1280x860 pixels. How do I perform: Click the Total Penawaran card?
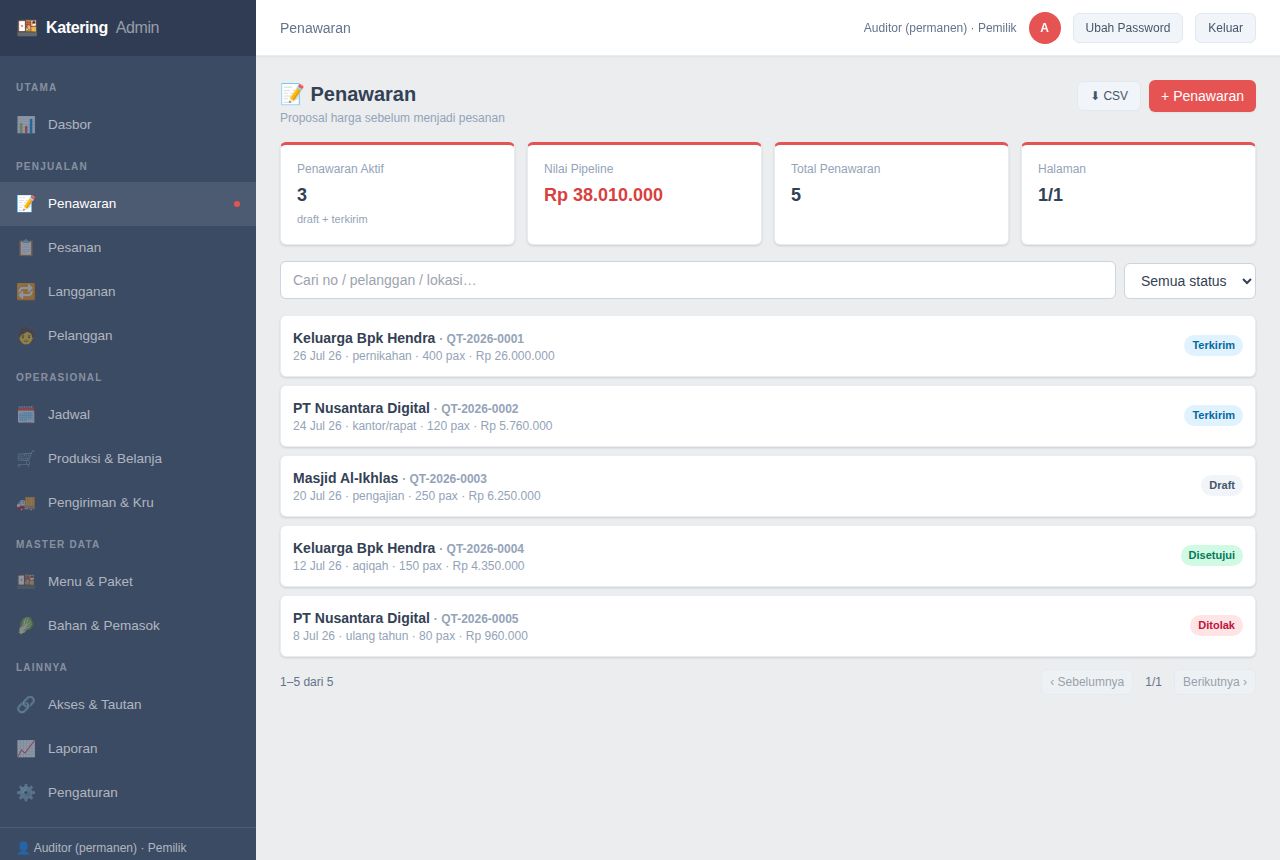coord(892,194)
